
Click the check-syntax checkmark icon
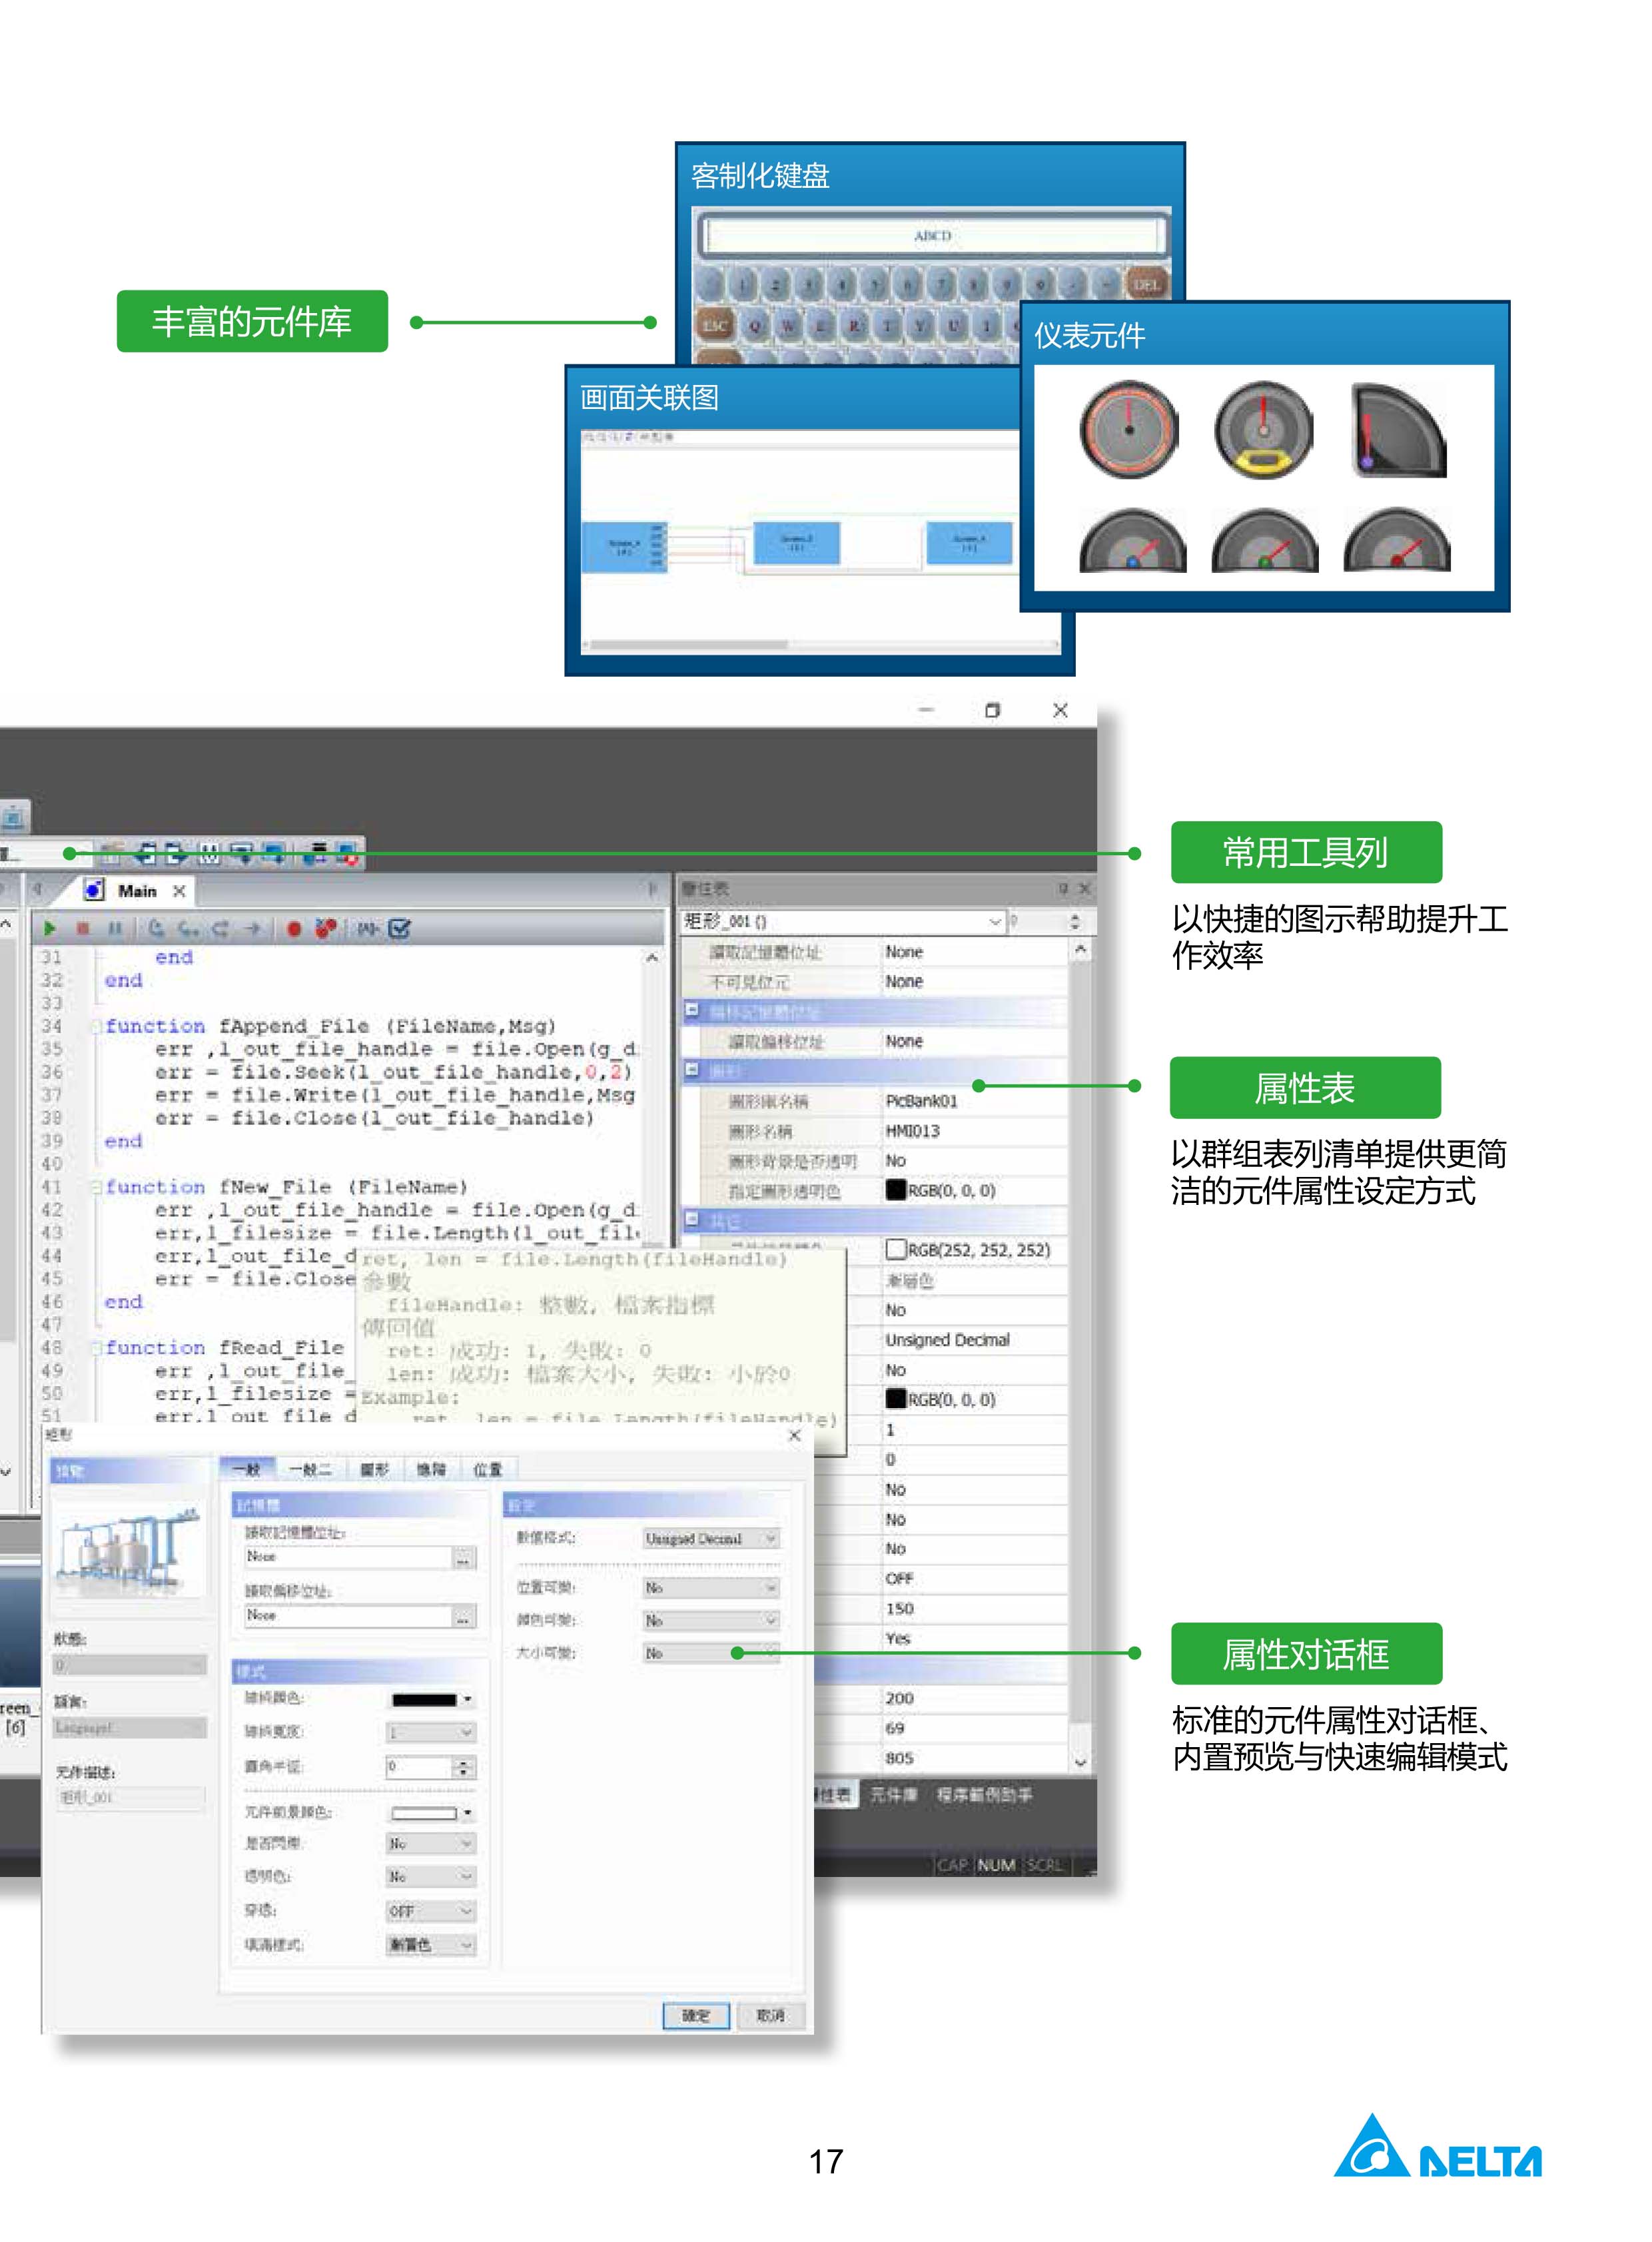click(399, 929)
